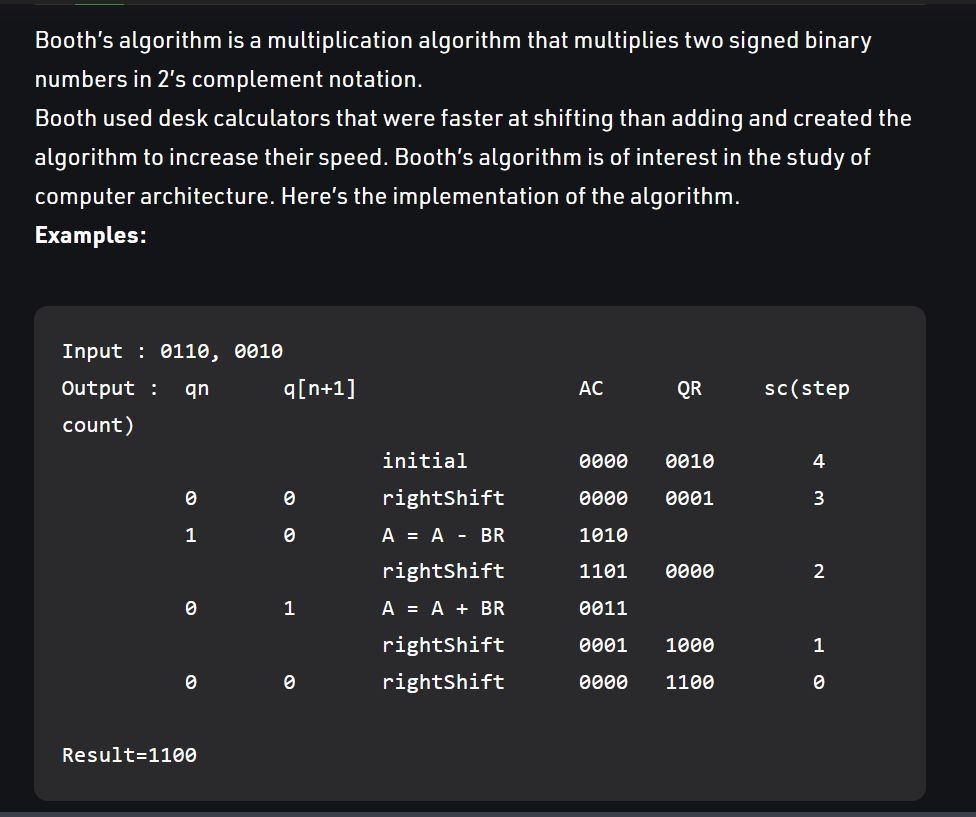This screenshot has width=976, height=817.
Task: Click the 'Result=1100' line in code block
Action: [129, 755]
